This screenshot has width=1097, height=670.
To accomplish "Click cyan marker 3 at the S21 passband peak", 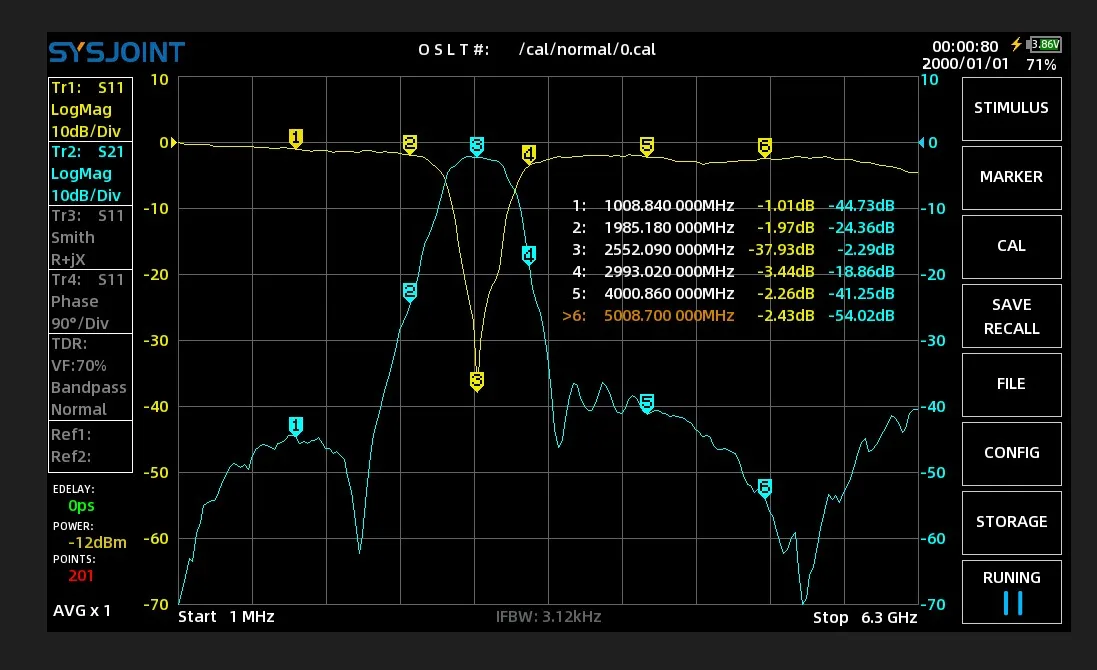I will pyautogui.click(x=477, y=146).
